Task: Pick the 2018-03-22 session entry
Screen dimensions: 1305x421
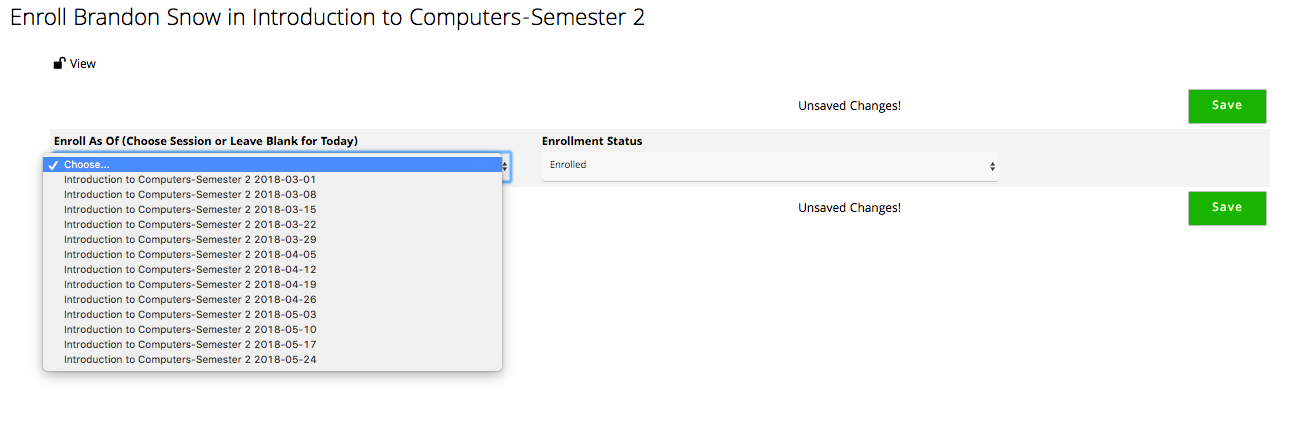Action: click(x=272, y=225)
